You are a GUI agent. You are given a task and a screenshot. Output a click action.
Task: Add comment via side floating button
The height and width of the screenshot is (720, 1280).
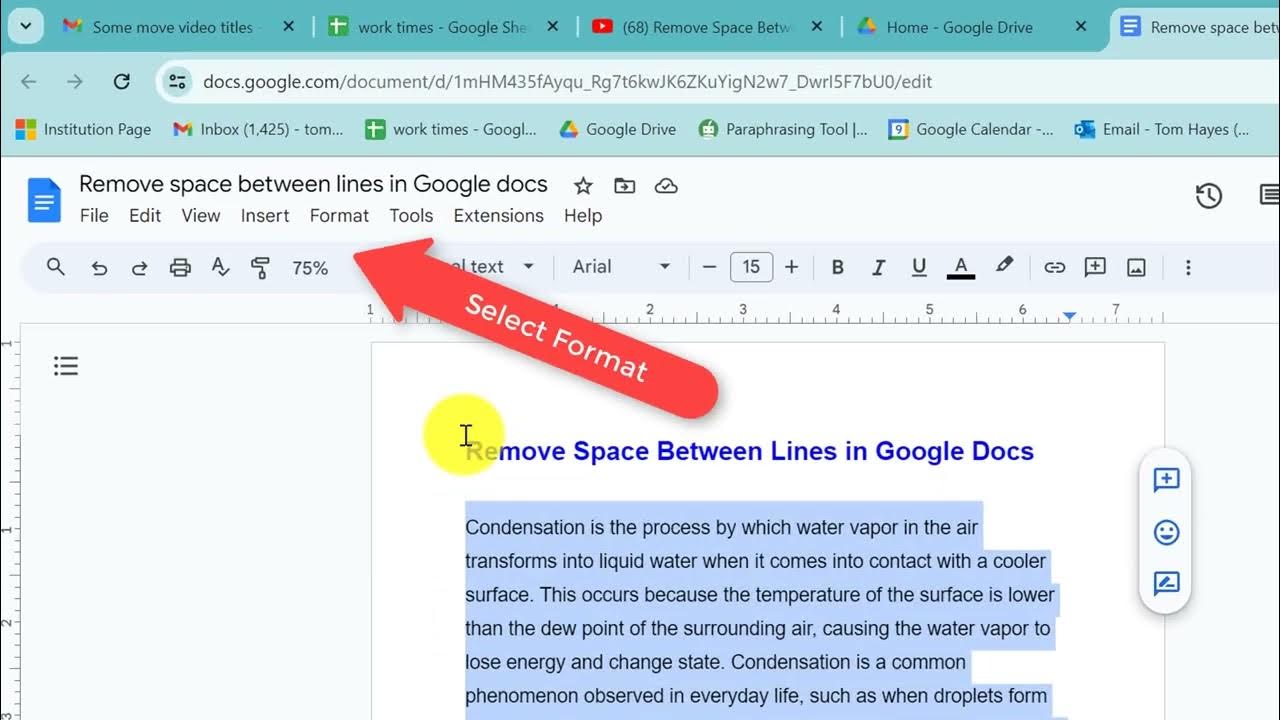coord(1166,480)
